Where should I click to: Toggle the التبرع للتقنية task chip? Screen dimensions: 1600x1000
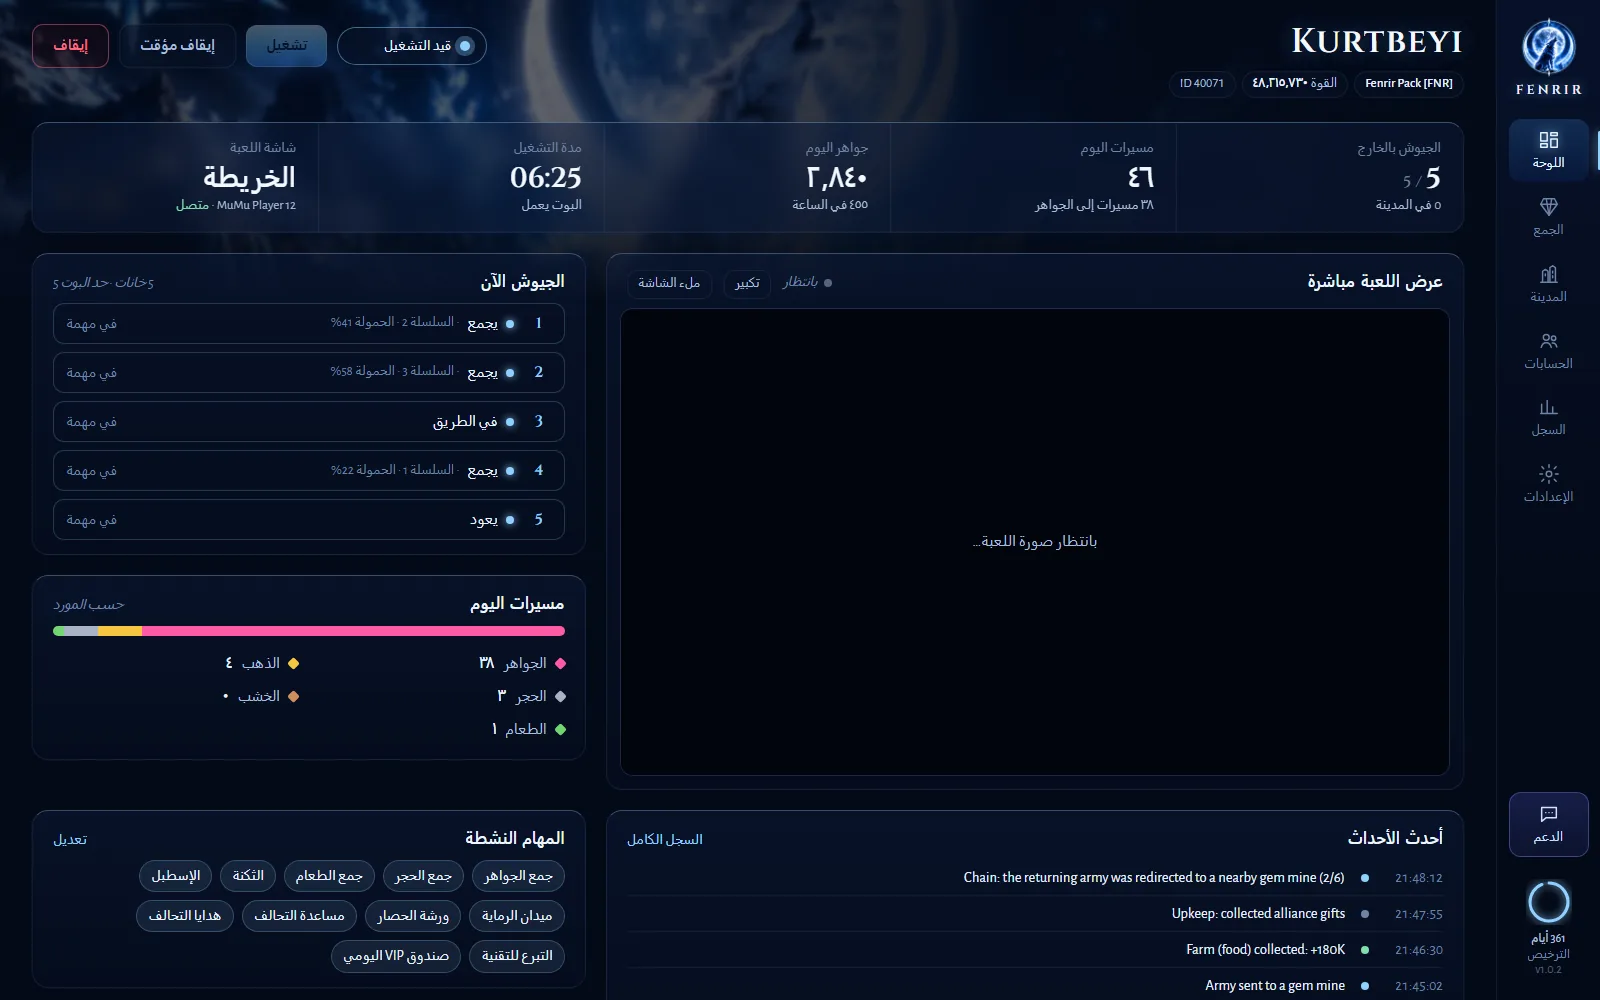click(517, 956)
